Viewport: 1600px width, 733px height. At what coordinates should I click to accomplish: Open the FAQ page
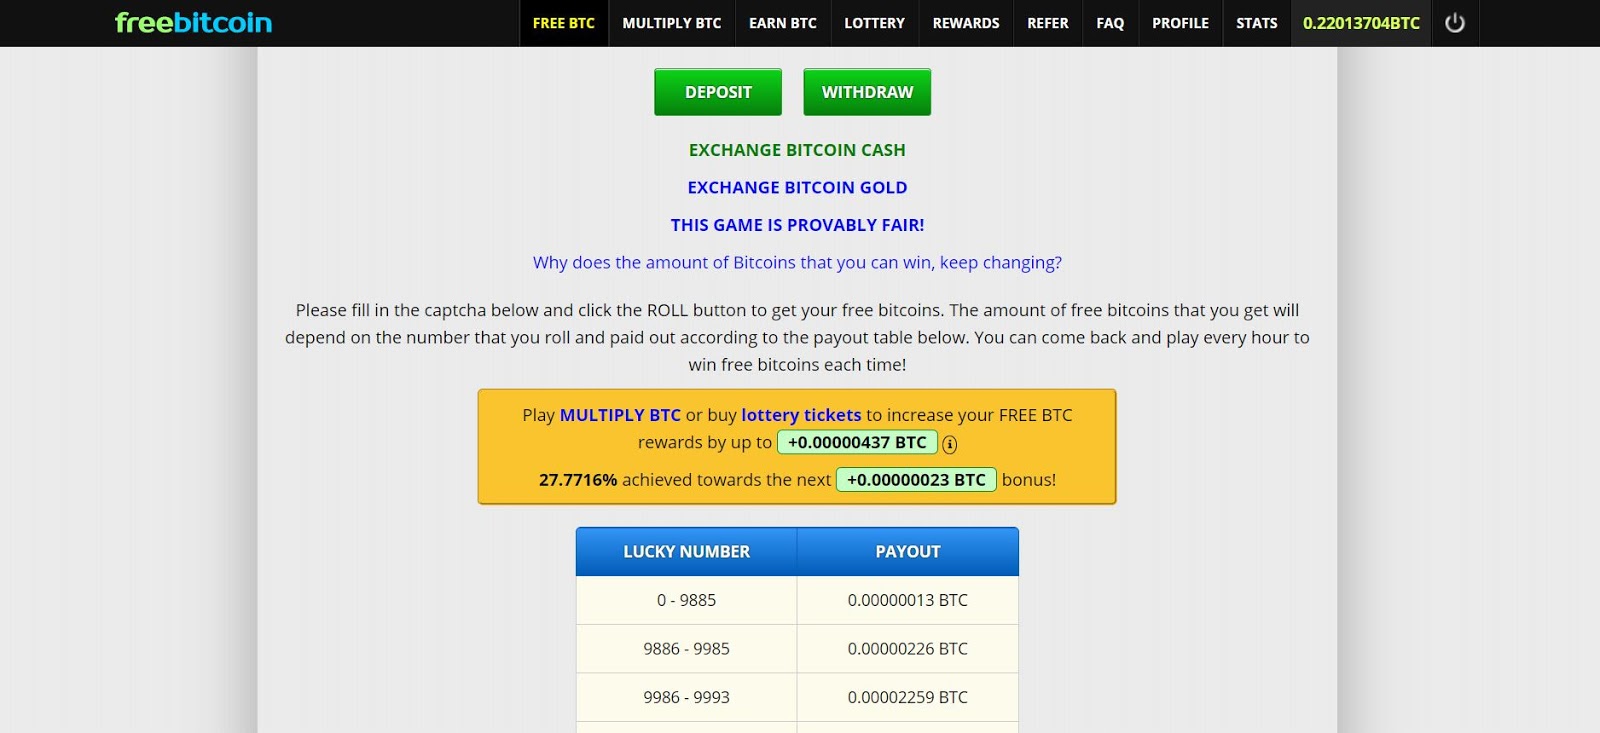(1110, 23)
